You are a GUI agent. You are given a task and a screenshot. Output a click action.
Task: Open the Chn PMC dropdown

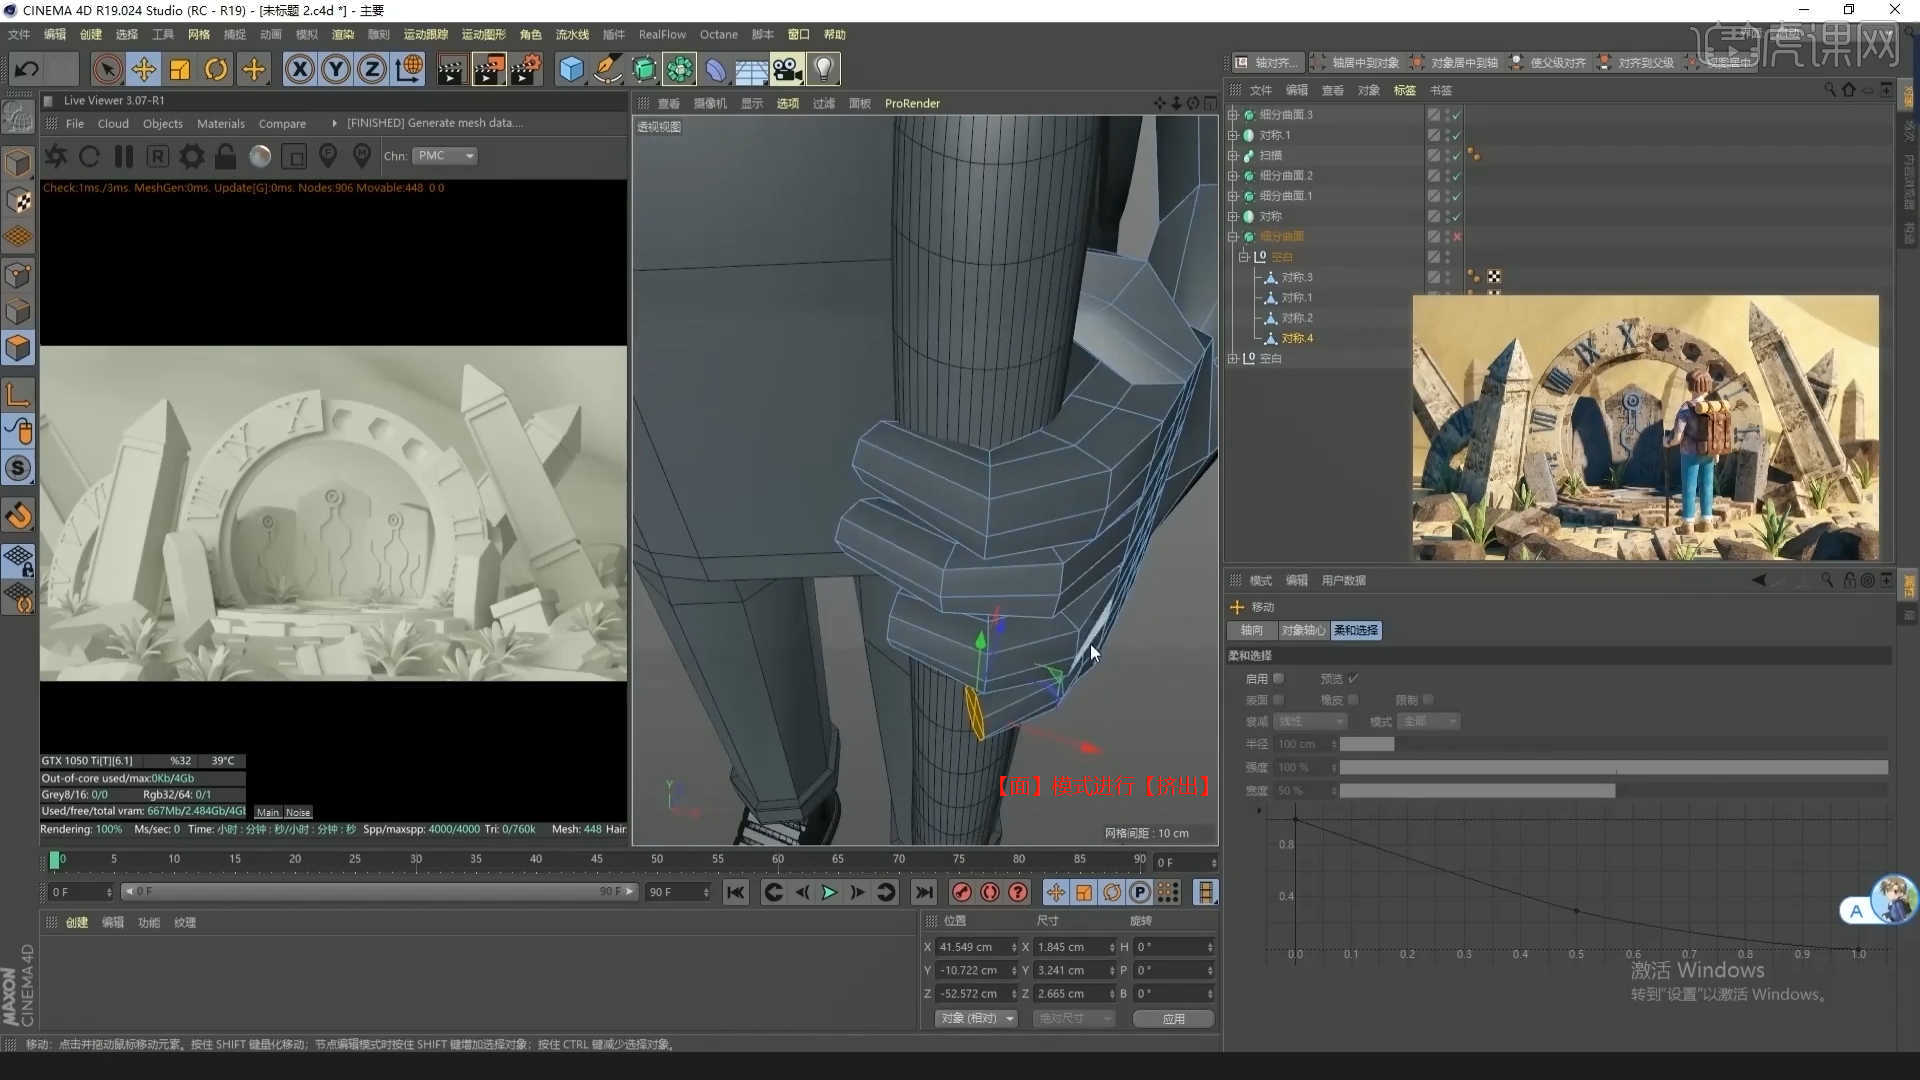point(446,156)
